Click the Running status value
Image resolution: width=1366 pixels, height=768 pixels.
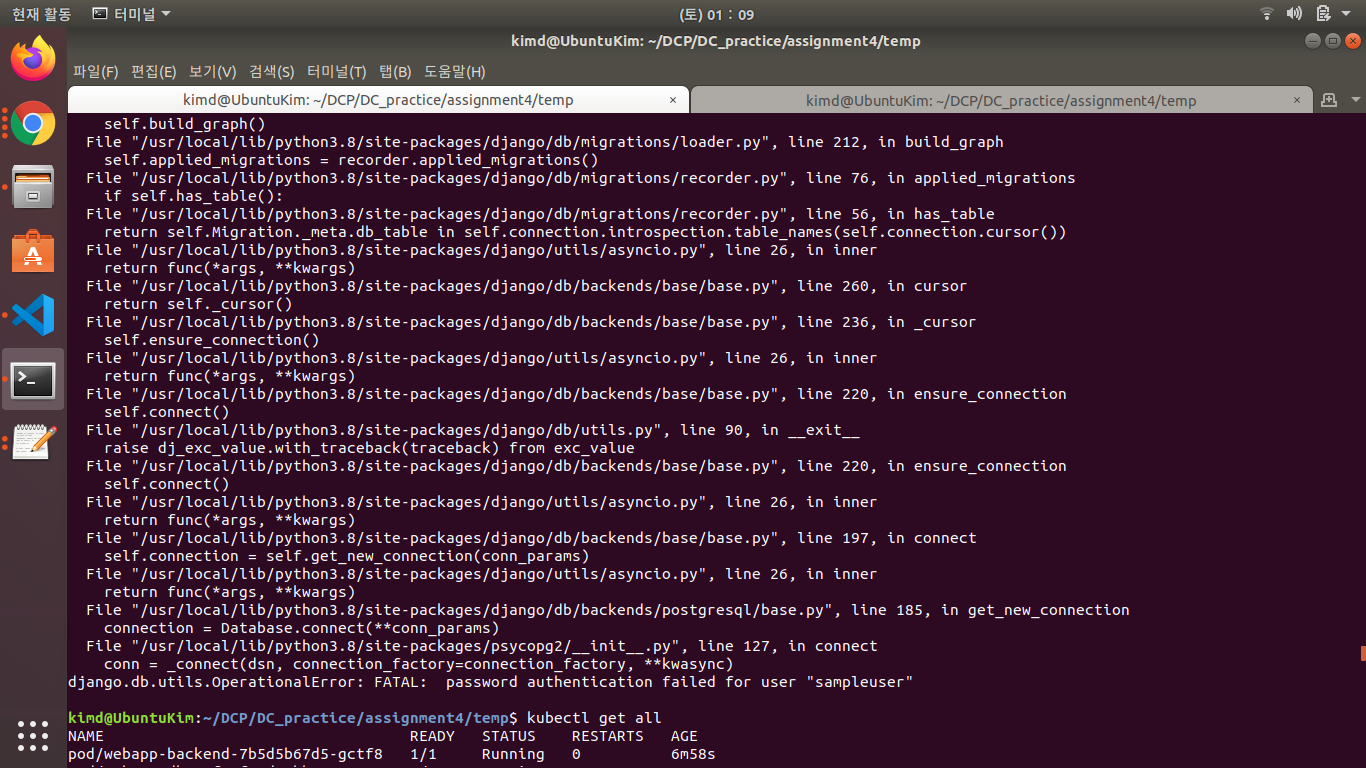[513, 754]
